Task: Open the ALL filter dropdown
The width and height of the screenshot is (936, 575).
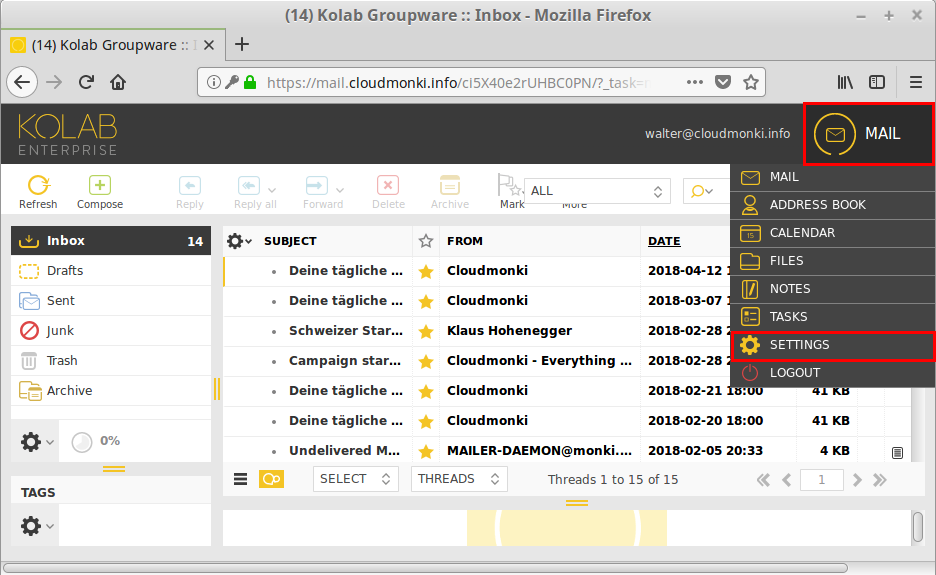Action: tap(597, 191)
